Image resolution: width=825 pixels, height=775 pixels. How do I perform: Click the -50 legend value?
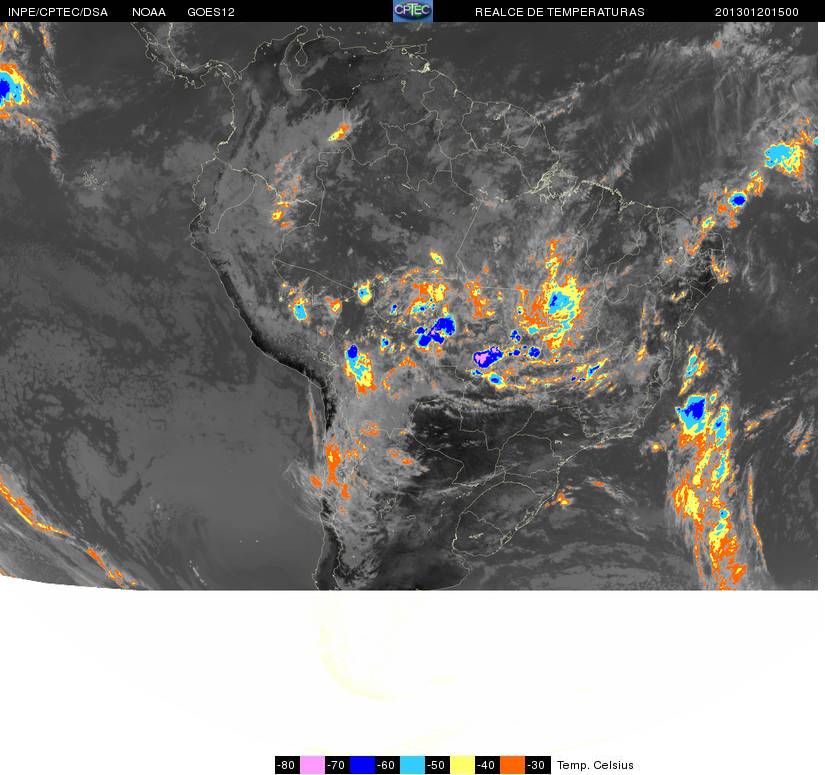pos(437,765)
